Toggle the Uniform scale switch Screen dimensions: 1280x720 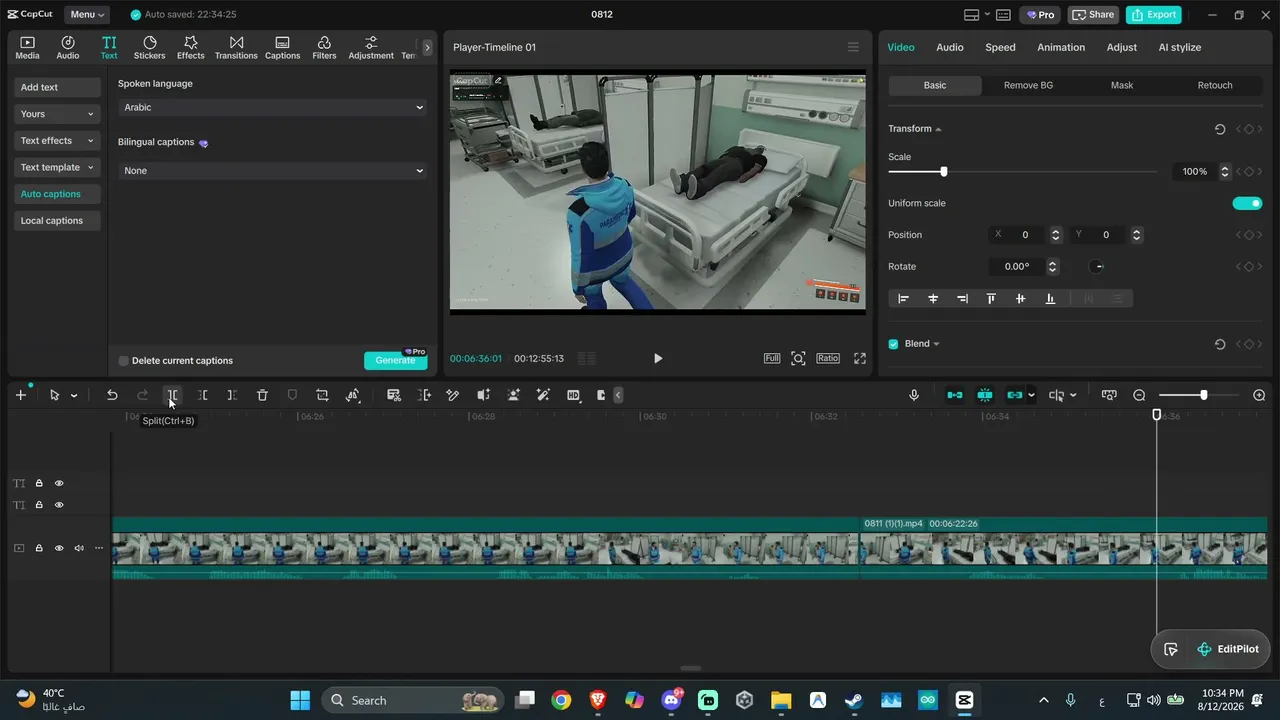[x=1247, y=203]
